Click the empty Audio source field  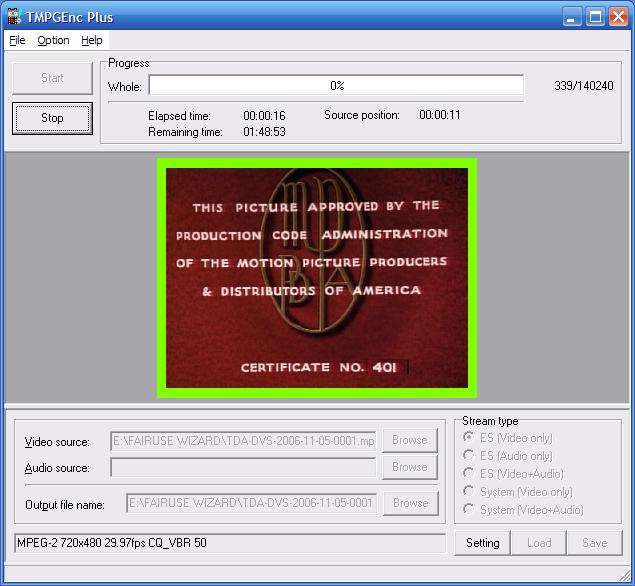click(x=243, y=467)
